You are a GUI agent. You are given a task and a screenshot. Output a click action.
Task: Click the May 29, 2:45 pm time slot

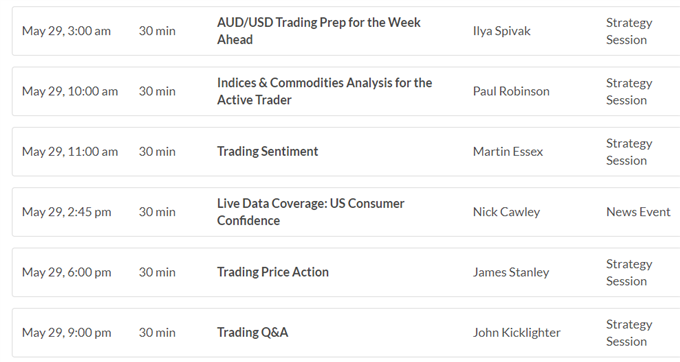pyautogui.click(x=66, y=212)
